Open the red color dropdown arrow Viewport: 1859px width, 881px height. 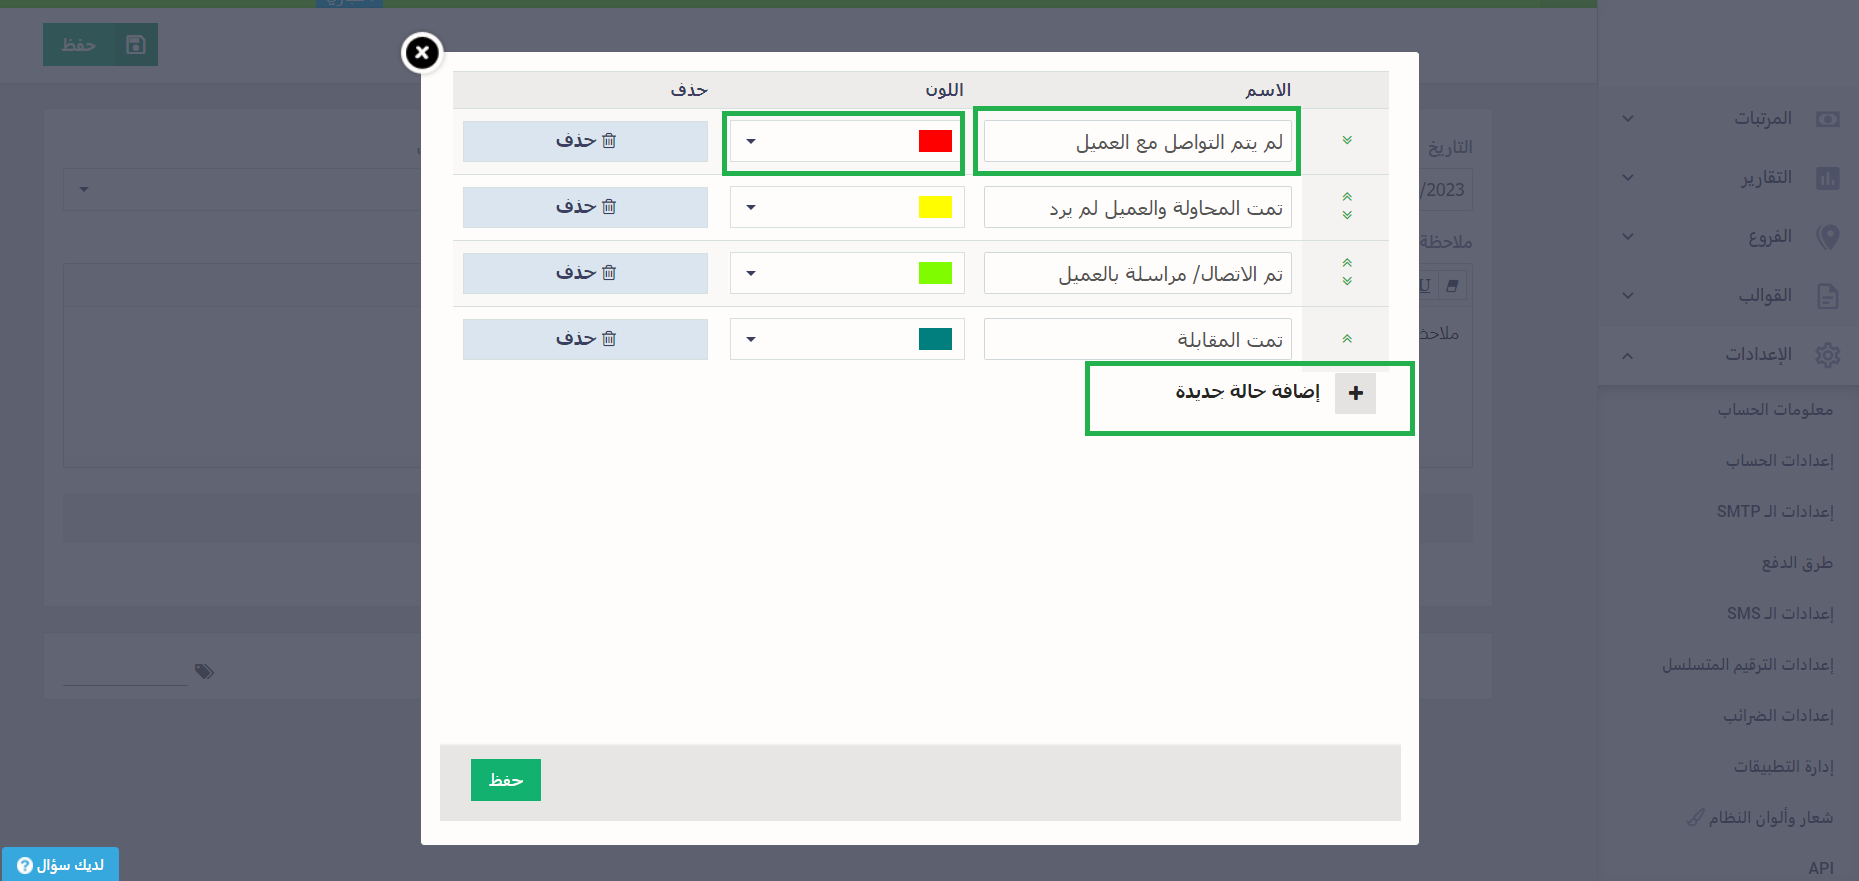point(751,141)
